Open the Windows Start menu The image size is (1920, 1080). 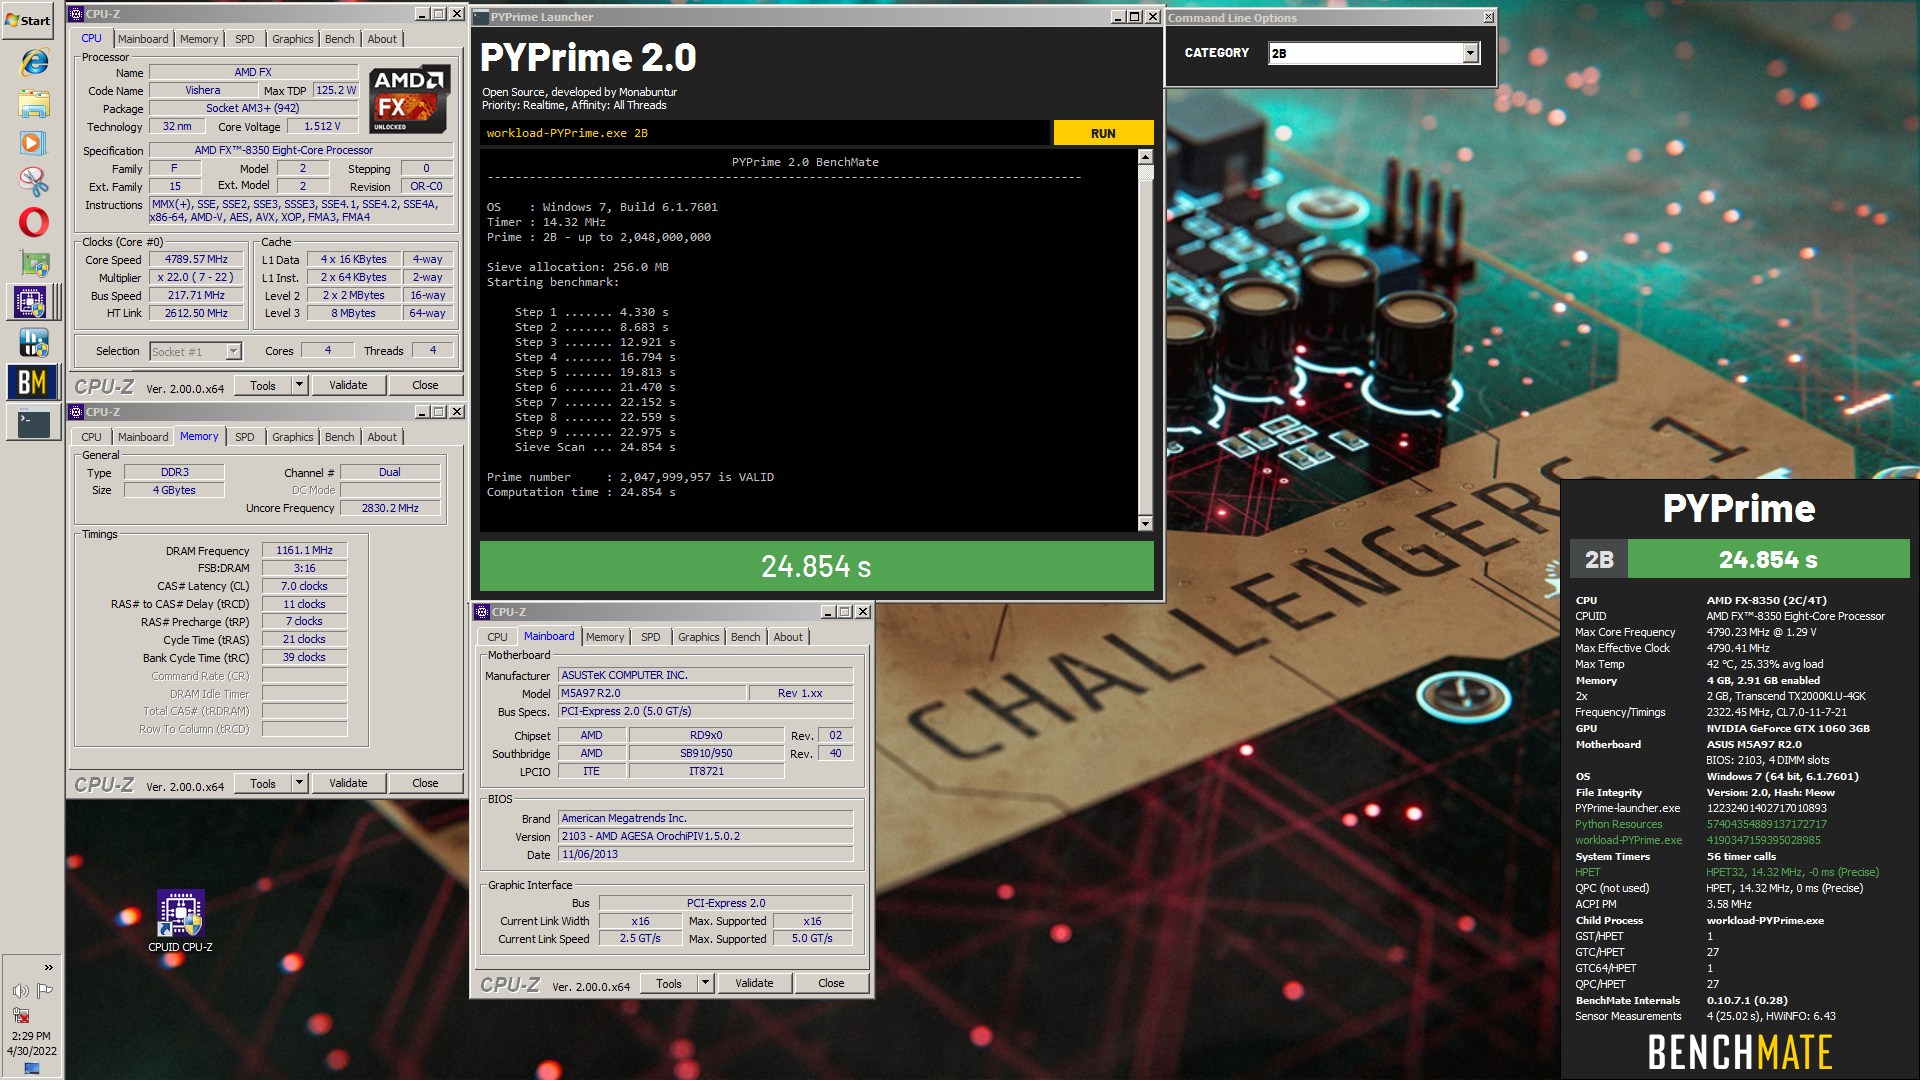coord(29,20)
